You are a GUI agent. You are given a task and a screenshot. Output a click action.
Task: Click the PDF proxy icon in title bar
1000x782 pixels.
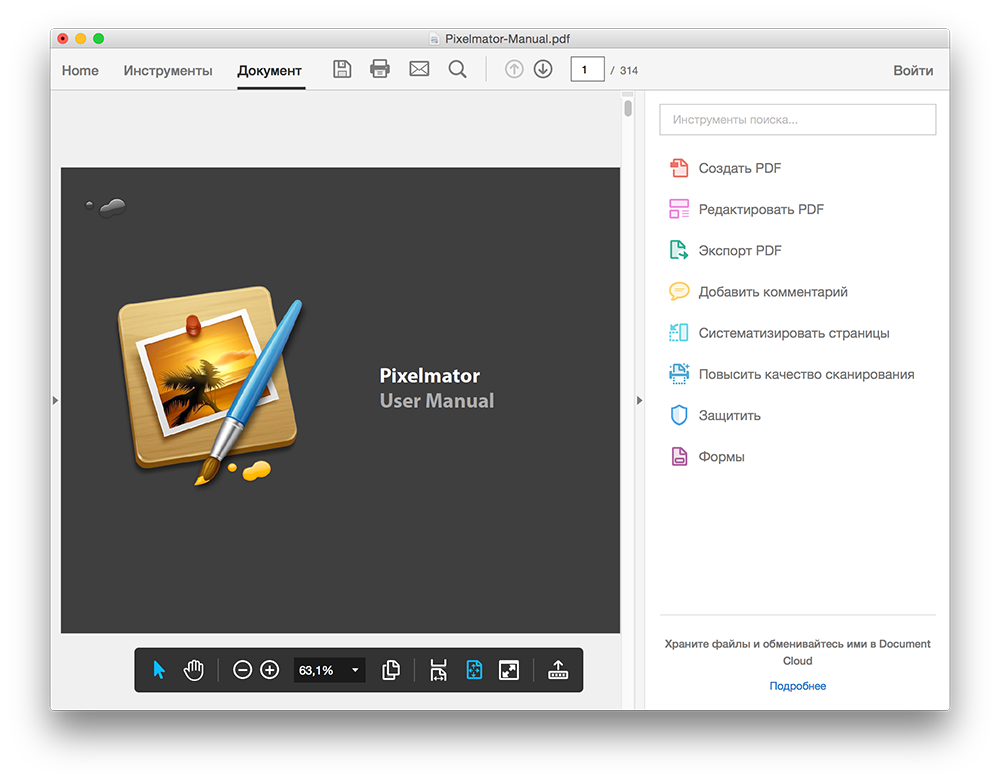point(434,39)
